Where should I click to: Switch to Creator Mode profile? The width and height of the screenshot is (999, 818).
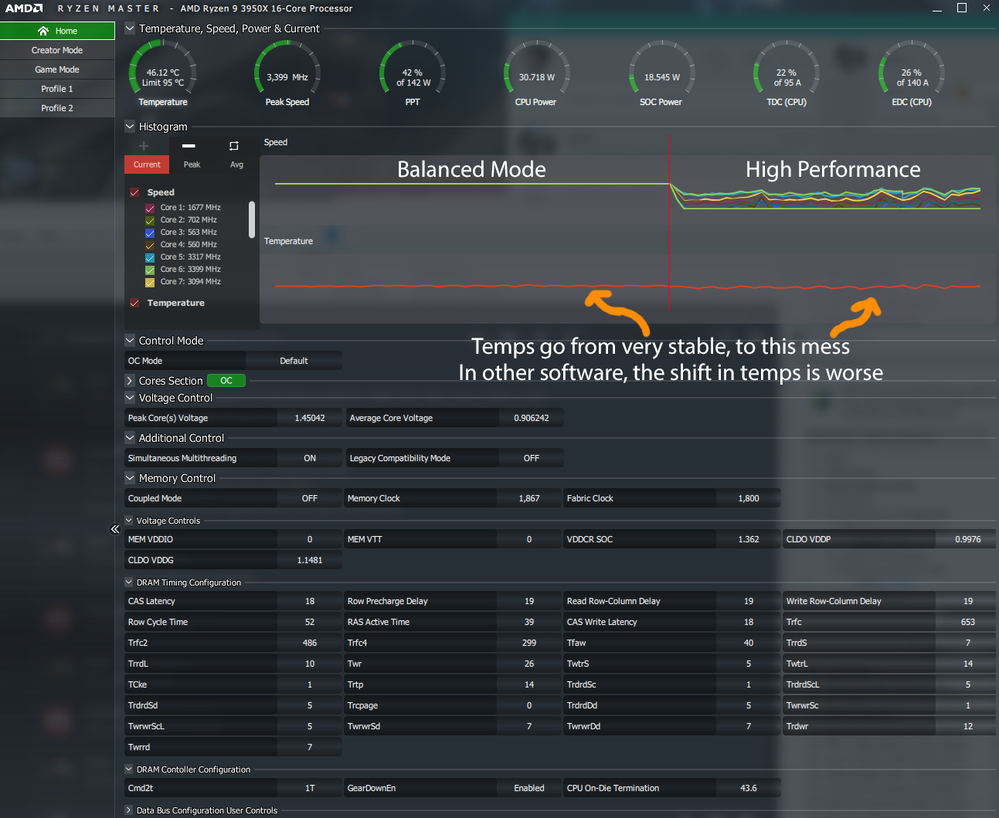(57, 50)
